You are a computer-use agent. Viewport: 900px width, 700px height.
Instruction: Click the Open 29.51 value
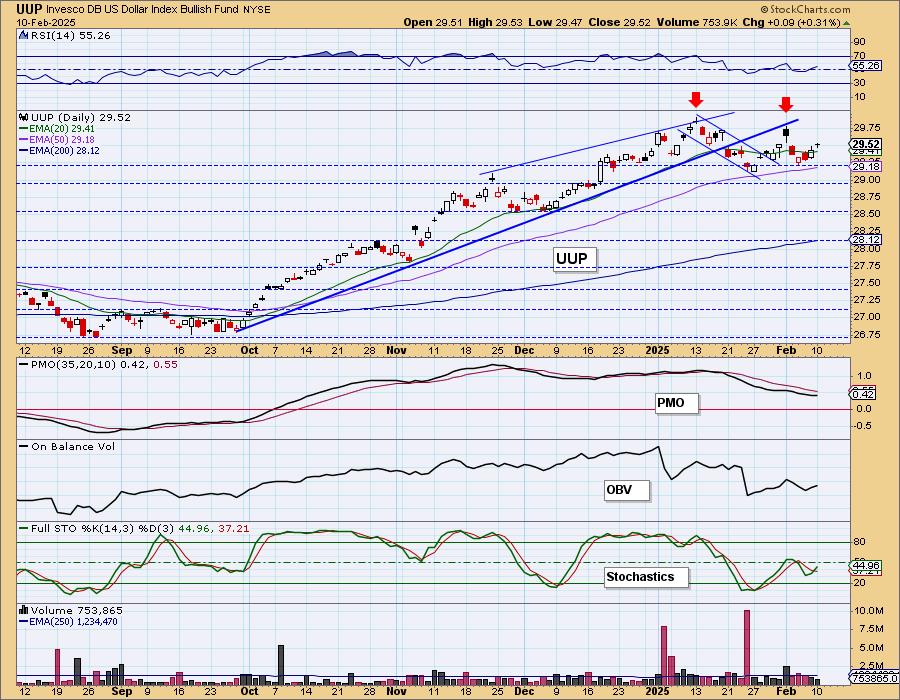coord(434,22)
